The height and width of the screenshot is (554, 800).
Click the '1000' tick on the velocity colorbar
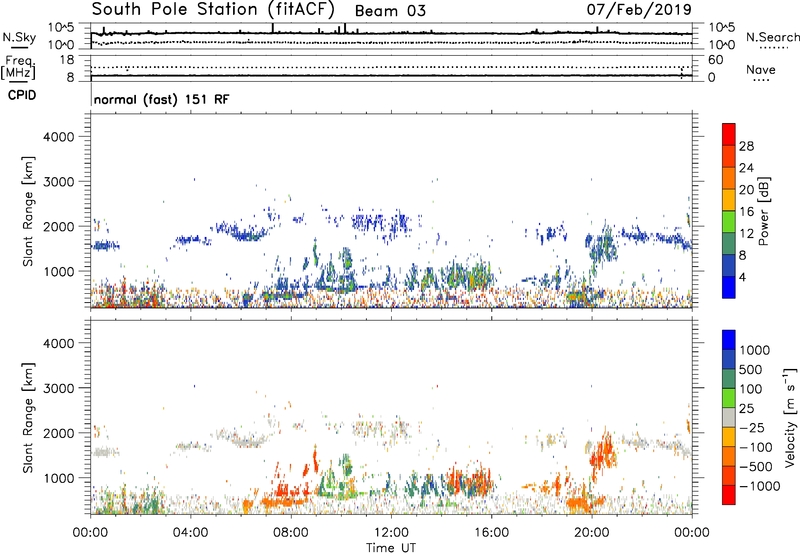[755, 350]
